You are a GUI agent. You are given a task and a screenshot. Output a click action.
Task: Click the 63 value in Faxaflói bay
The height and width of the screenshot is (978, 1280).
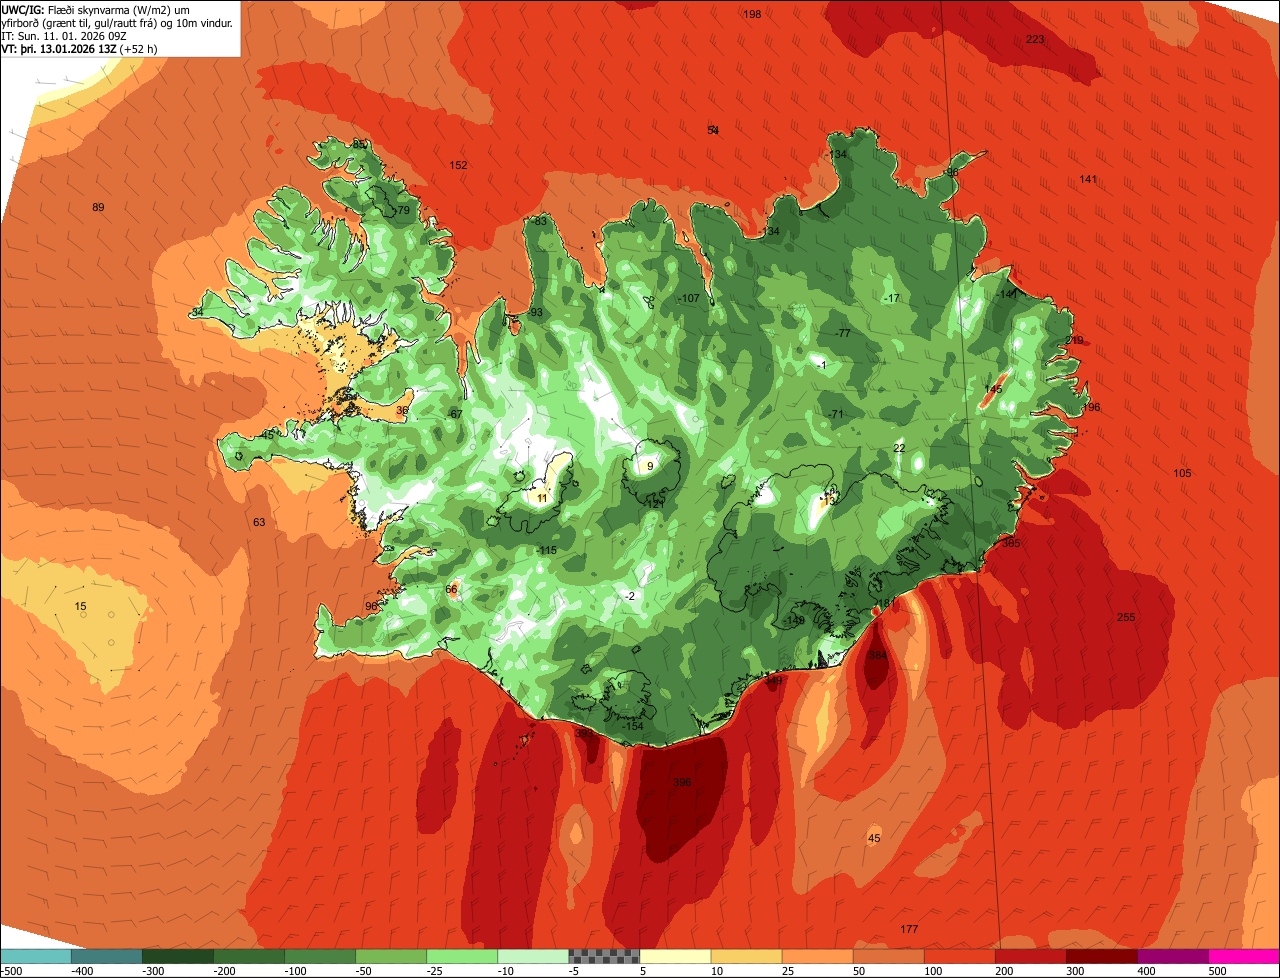[x=259, y=522]
